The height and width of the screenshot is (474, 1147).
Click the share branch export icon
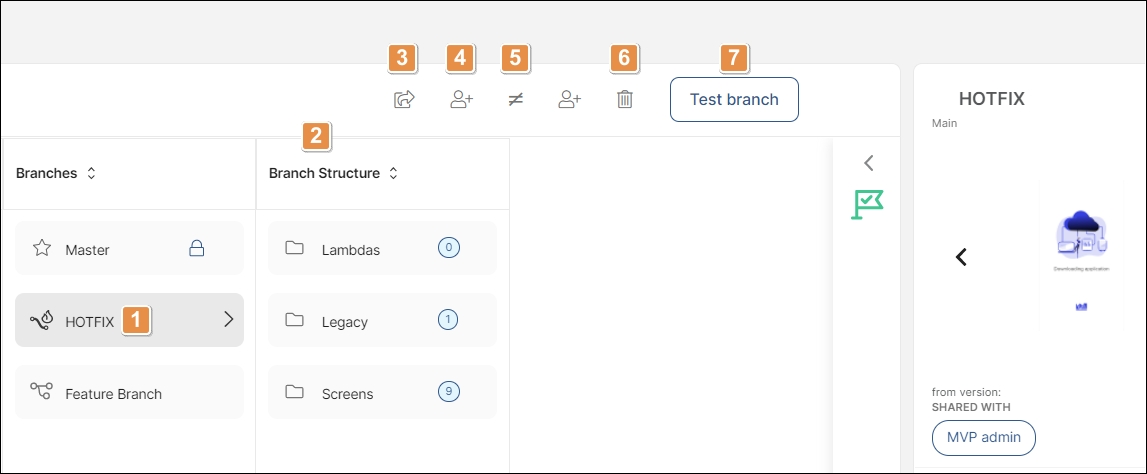(404, 99)
